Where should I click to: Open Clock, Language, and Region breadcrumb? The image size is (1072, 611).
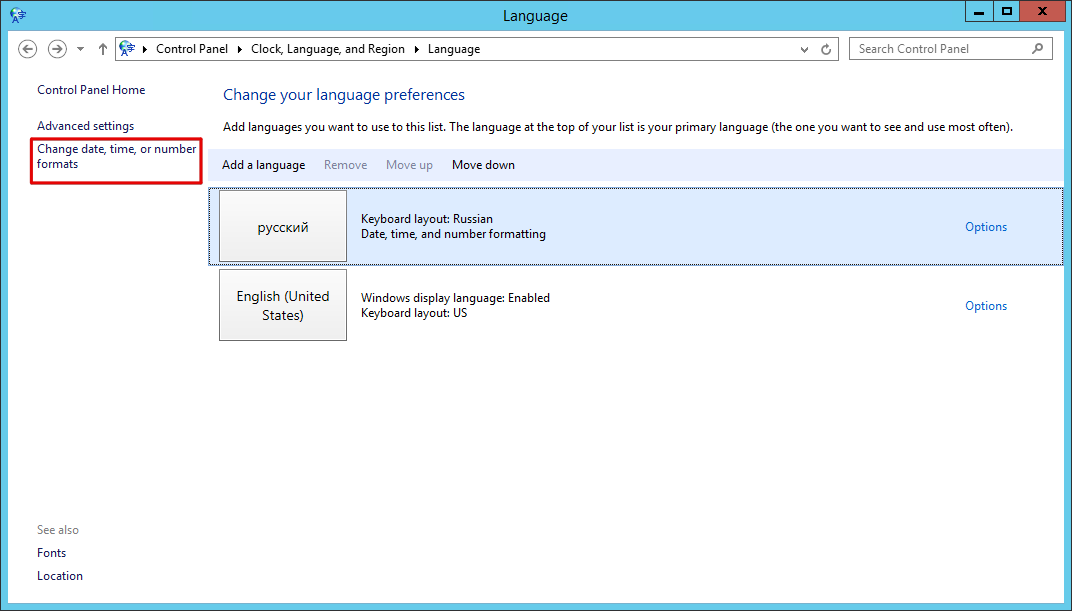pyautogui.click(x=327, y=49)
